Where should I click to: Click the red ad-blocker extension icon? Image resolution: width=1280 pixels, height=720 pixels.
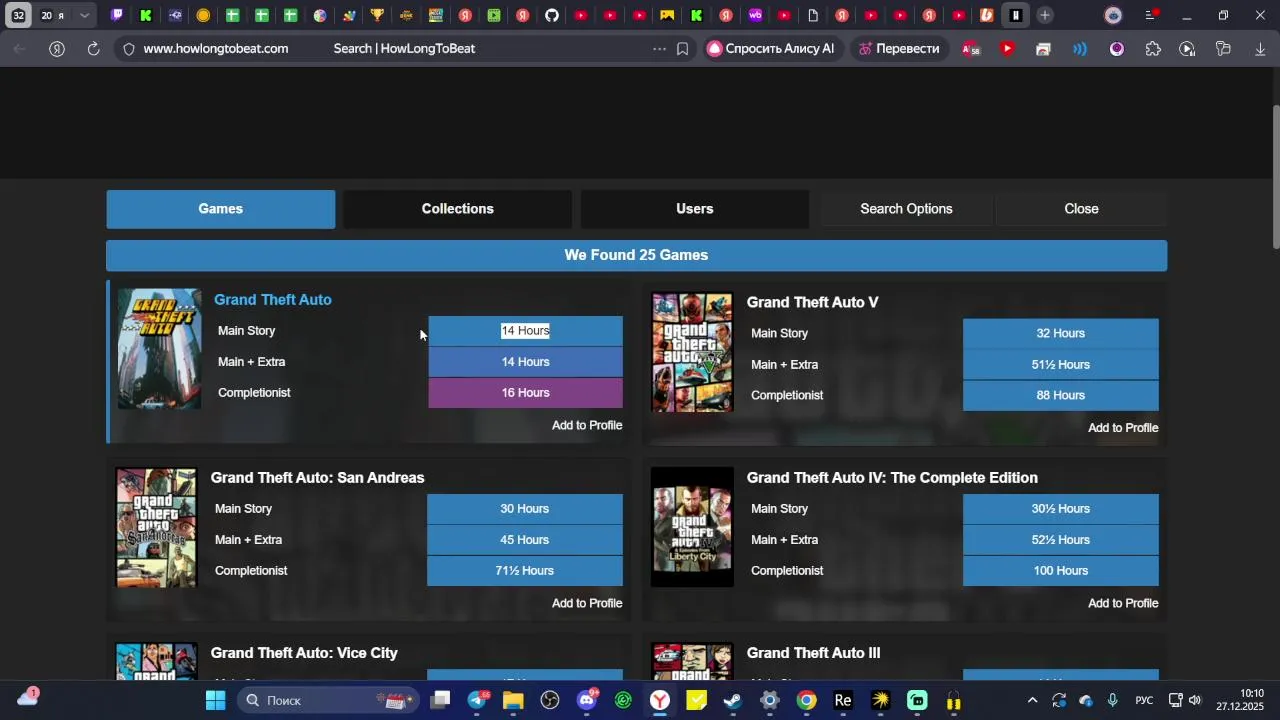click(971, 48)
